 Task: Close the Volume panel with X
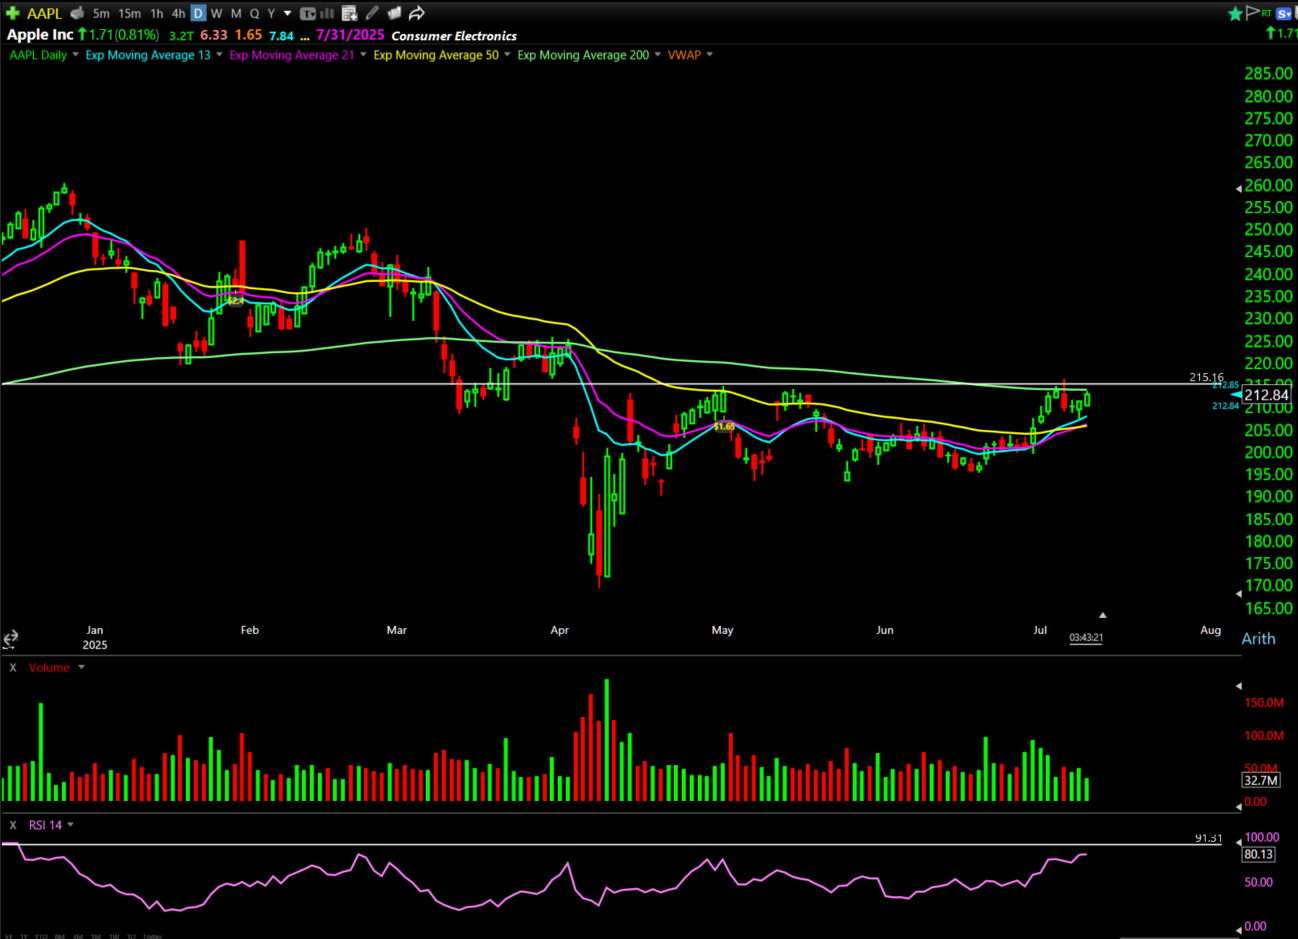tap(13, 667)
